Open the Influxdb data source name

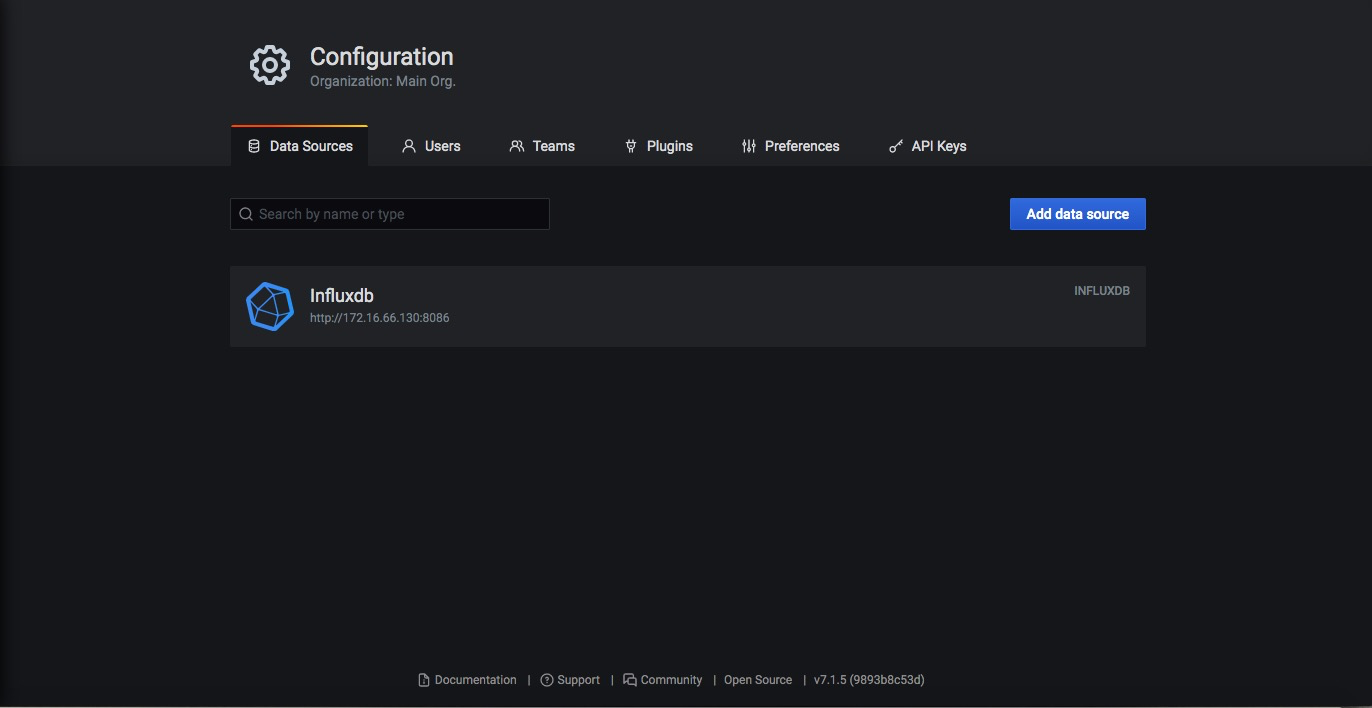342,296
